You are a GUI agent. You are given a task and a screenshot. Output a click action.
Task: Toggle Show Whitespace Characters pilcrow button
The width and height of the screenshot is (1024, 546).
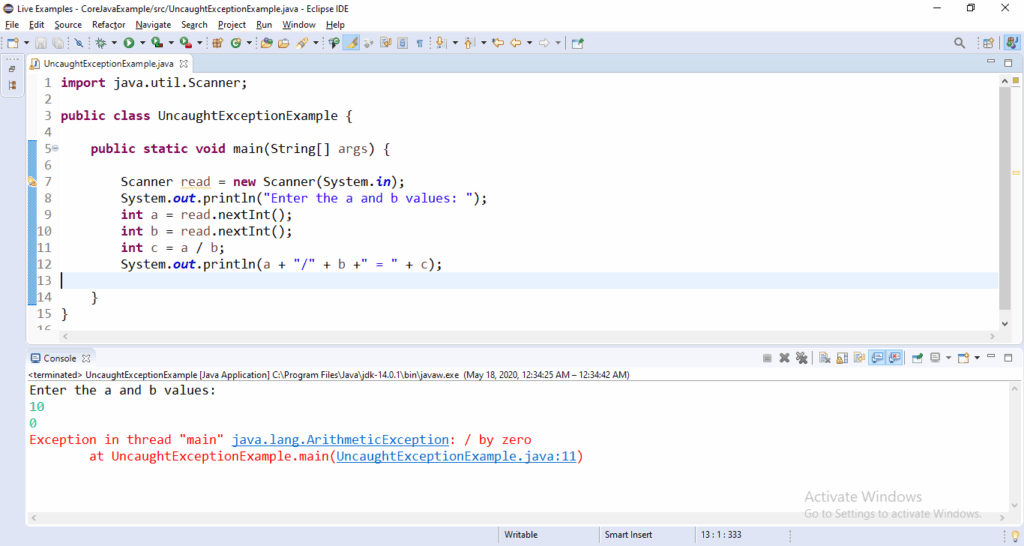click(419, 43)
